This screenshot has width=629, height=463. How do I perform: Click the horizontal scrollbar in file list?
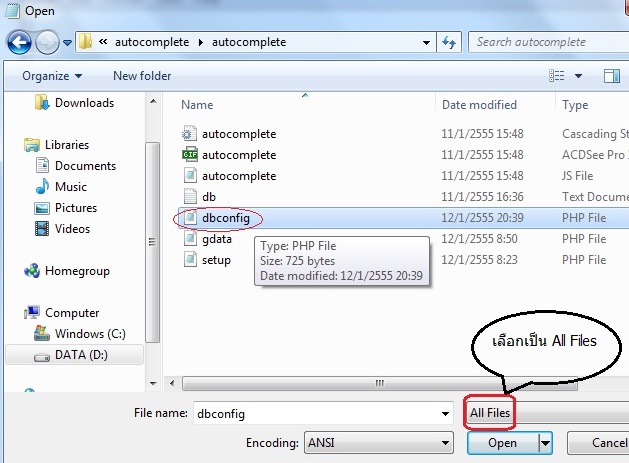tap(378, 383)
